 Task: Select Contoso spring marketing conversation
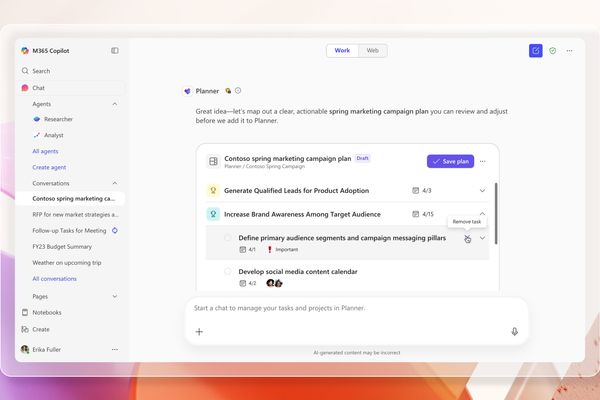(x=71, y=199)
